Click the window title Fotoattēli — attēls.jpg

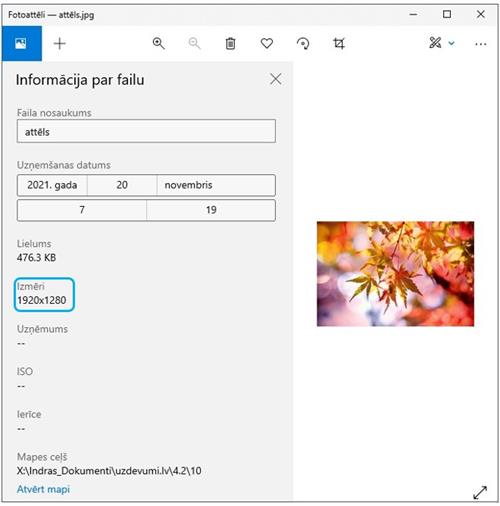[x=51, y=15]
